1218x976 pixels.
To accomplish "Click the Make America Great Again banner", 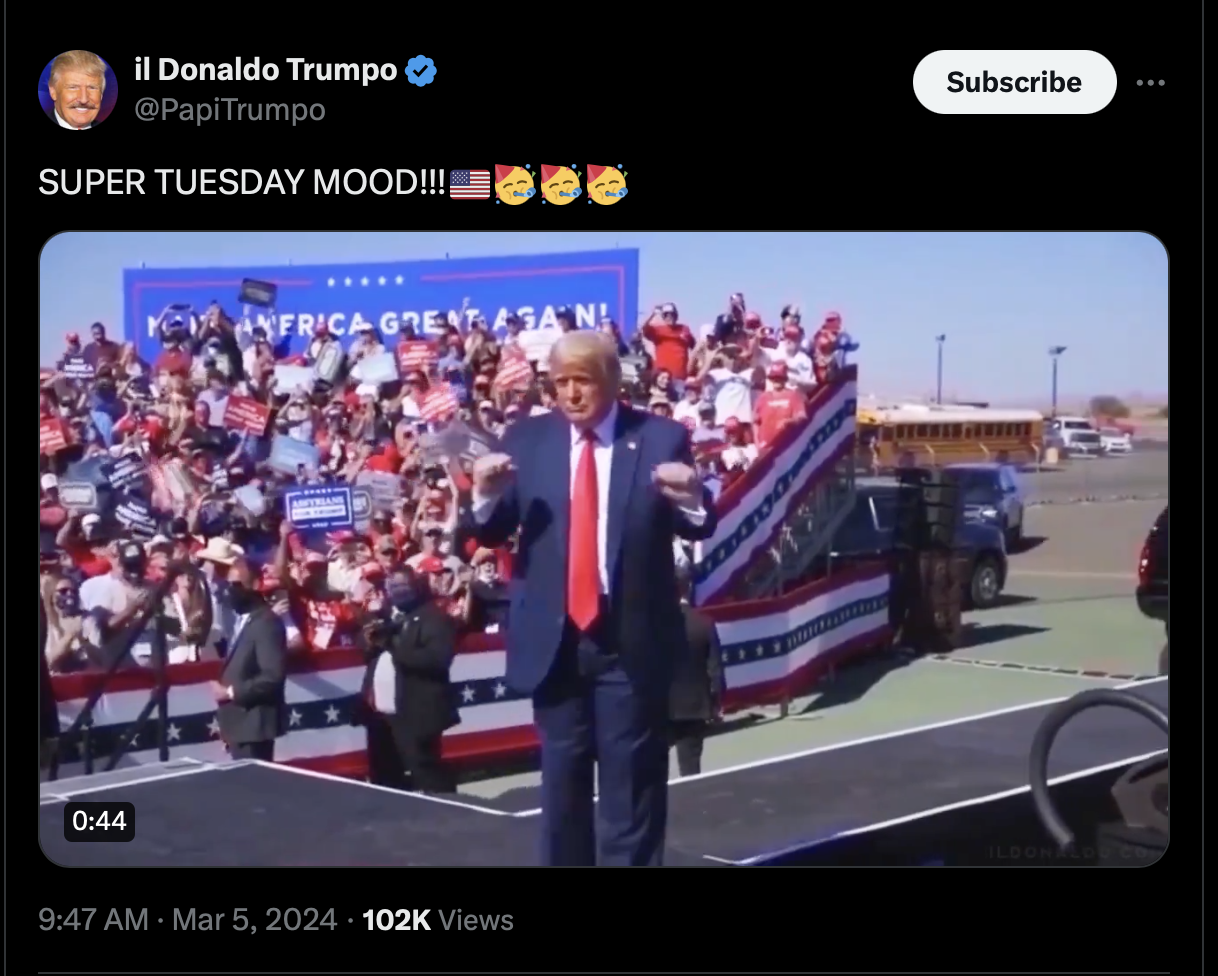I will (x=380, y=302).
